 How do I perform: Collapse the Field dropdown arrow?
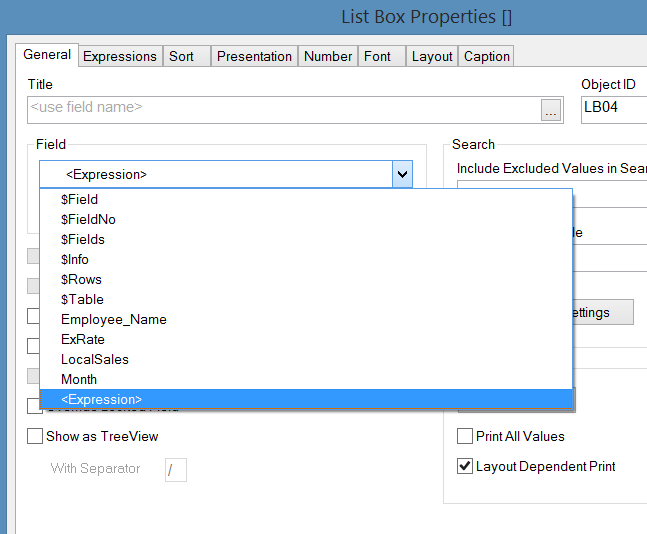pyautogui.click(x=402, y=175)
